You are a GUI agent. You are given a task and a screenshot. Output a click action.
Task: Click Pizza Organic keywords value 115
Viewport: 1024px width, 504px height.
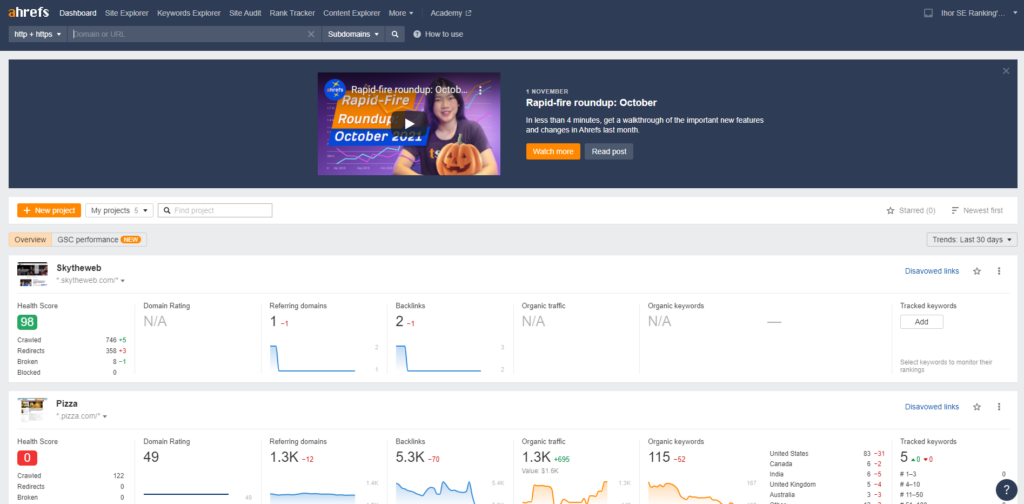point(659,457)
